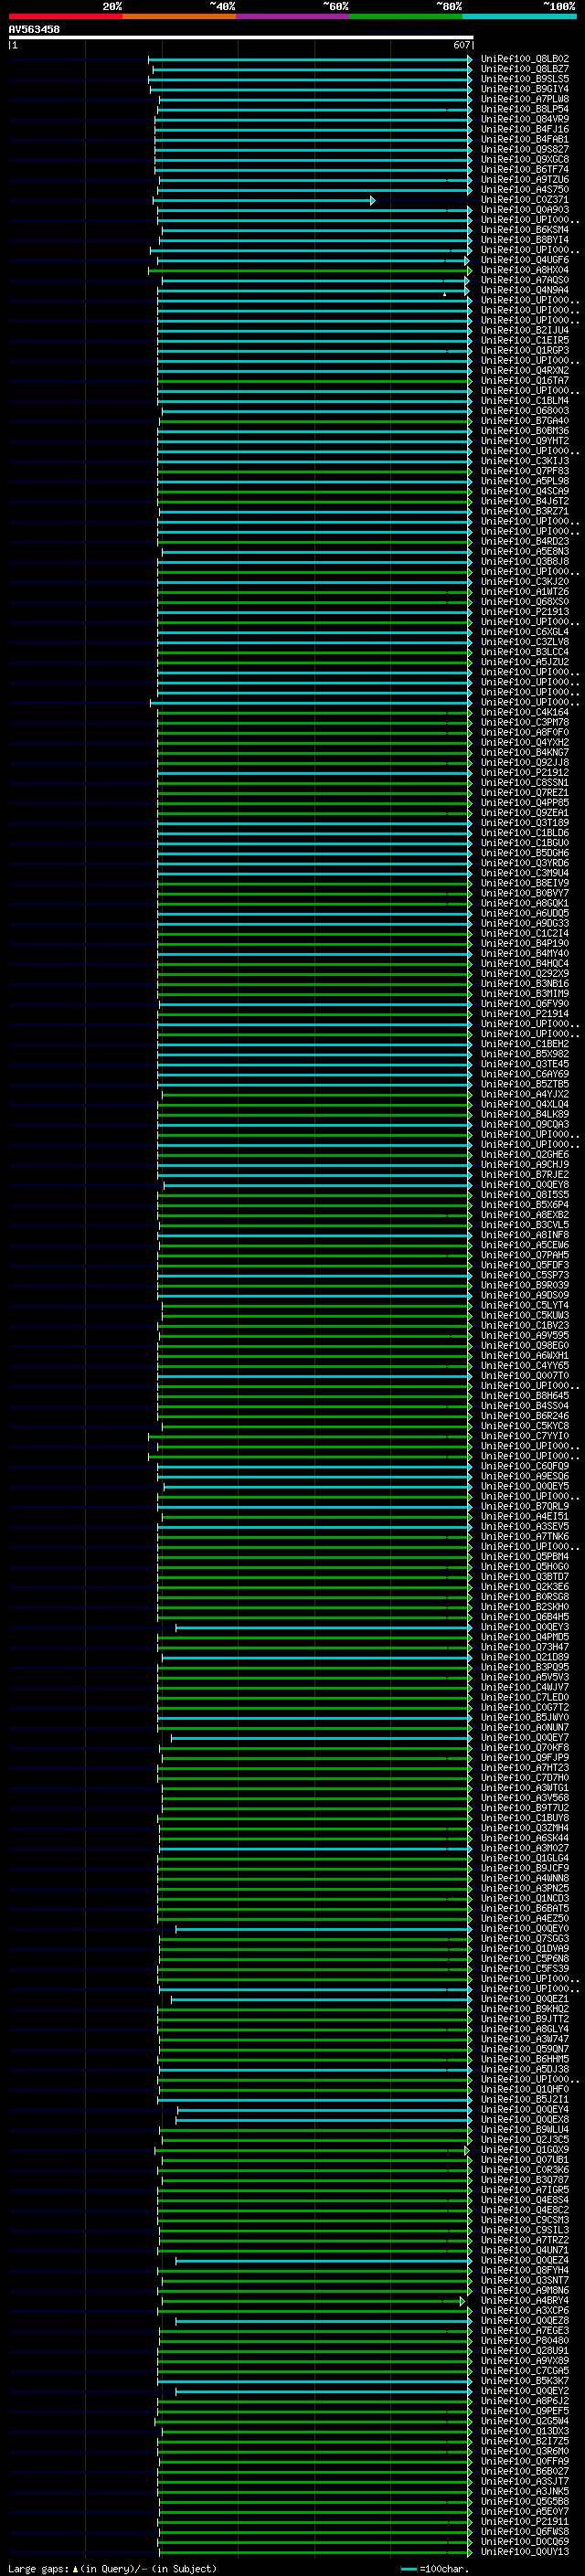
Task: Click the text UniRef100_Q0A903
Action: pos(525,210)
